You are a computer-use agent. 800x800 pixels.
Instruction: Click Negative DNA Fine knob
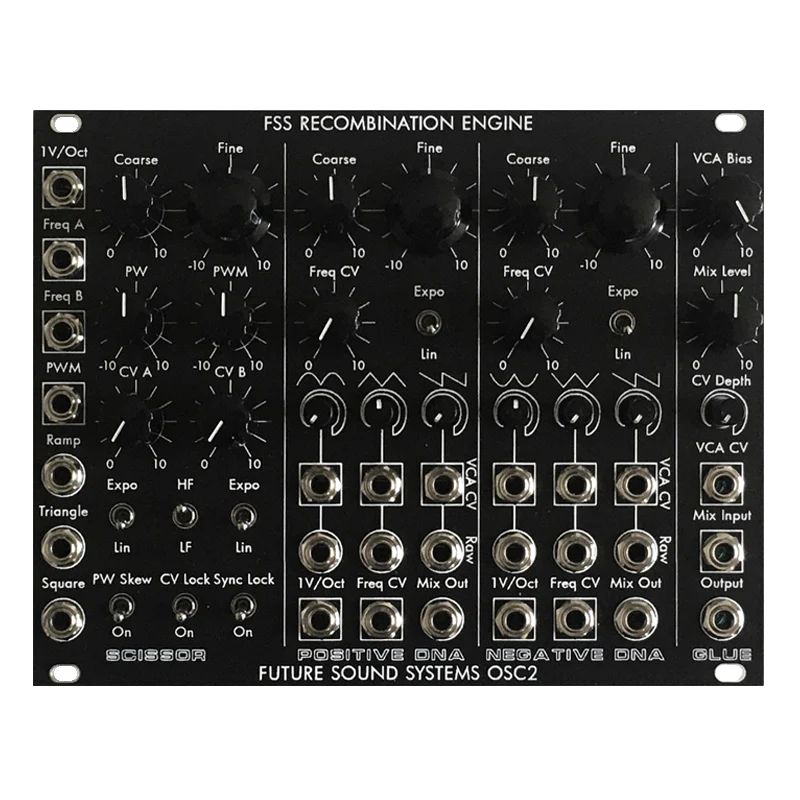tap(621, 210)
